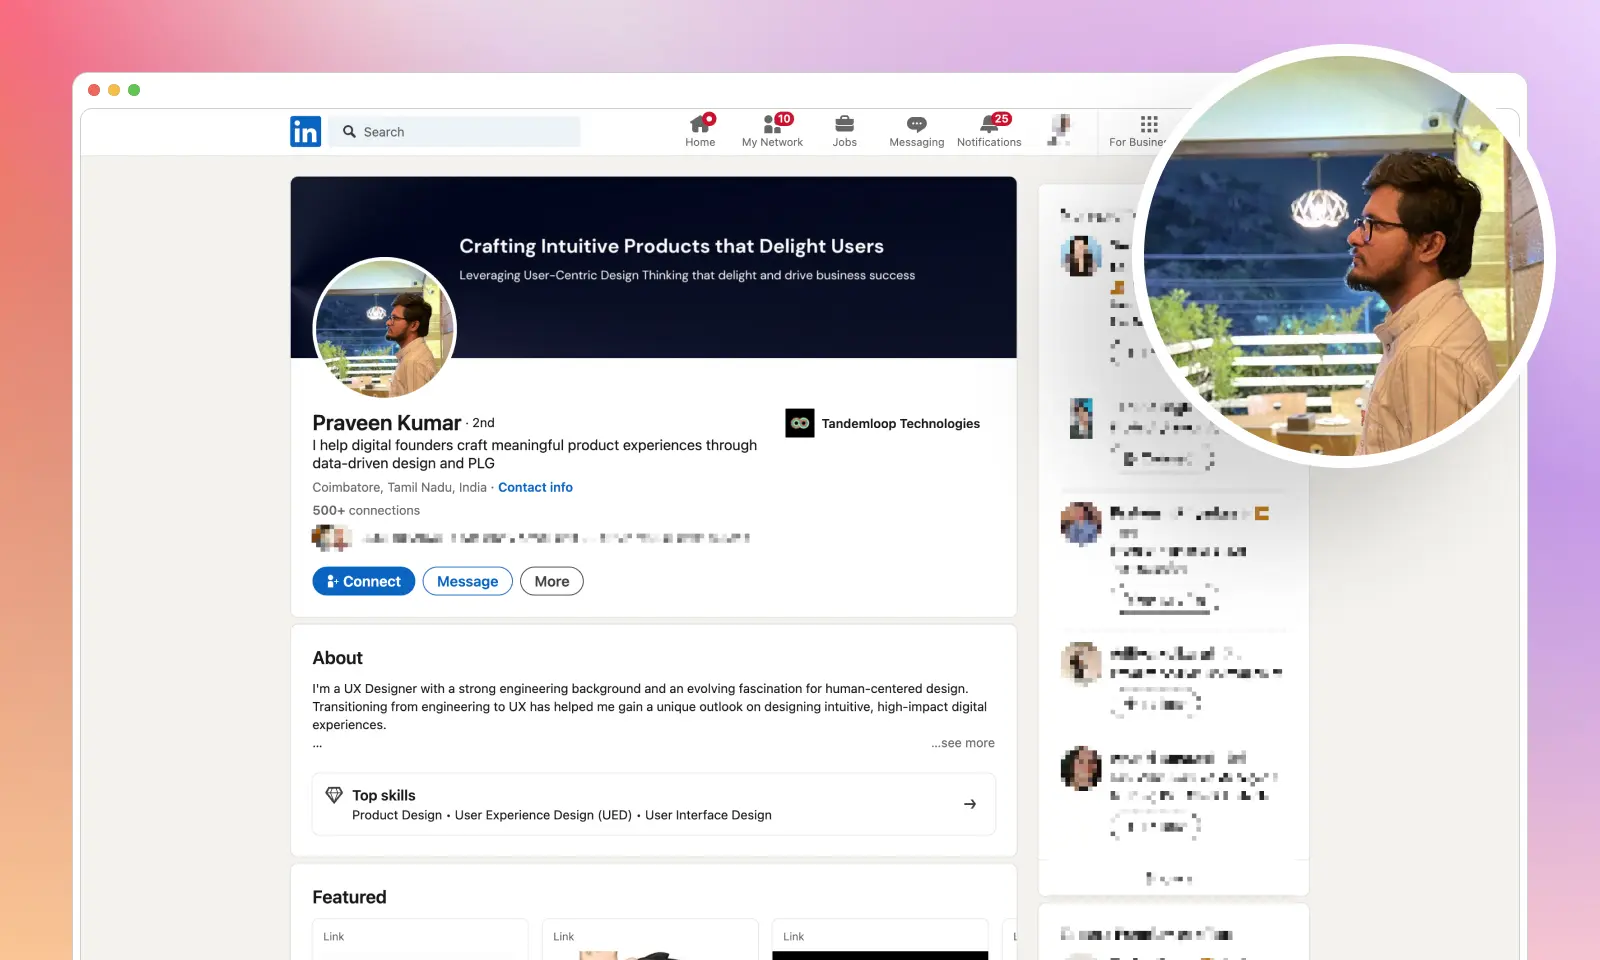Open Praveen Kumar name heading
1600x960 pixels.
(386, 423)
